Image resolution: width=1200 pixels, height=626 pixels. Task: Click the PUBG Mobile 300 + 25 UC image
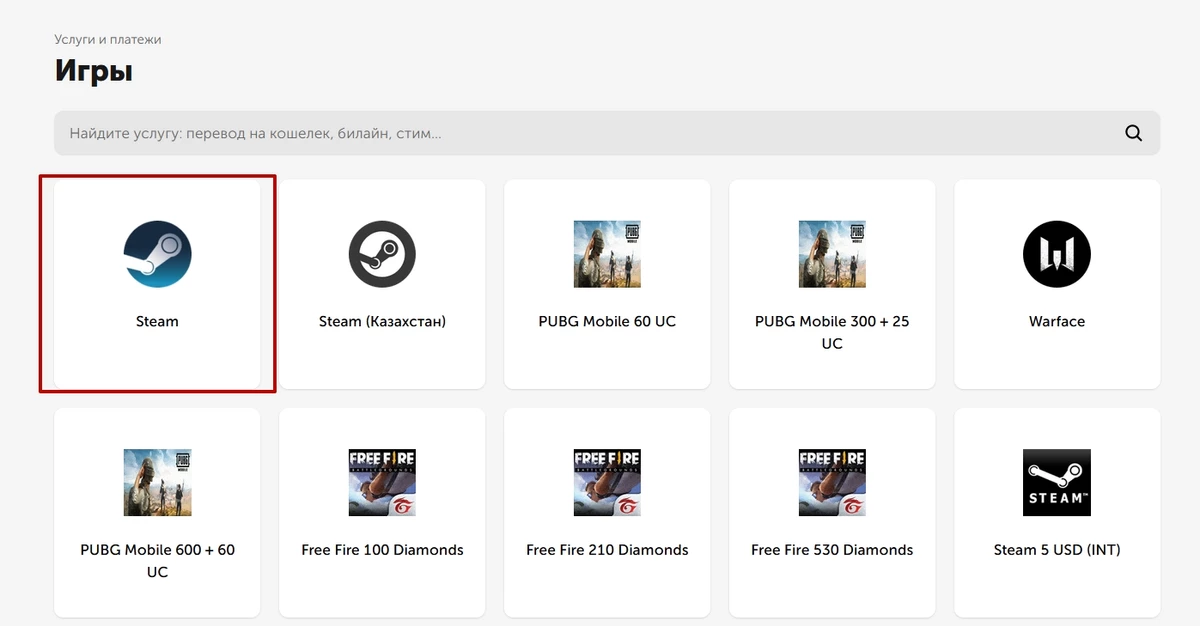[832, 254]
